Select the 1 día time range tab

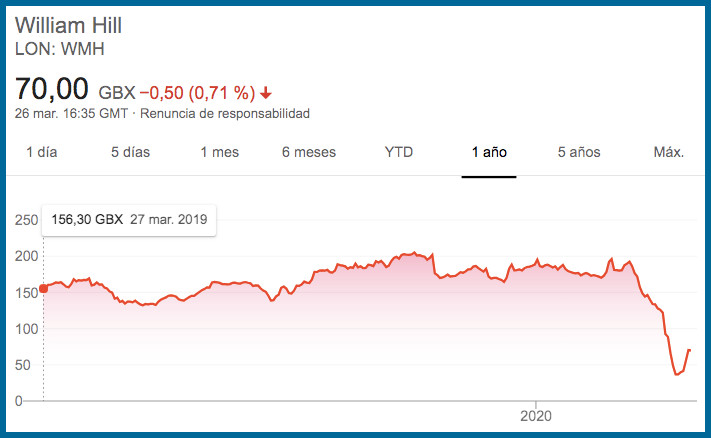coord(42,152)
